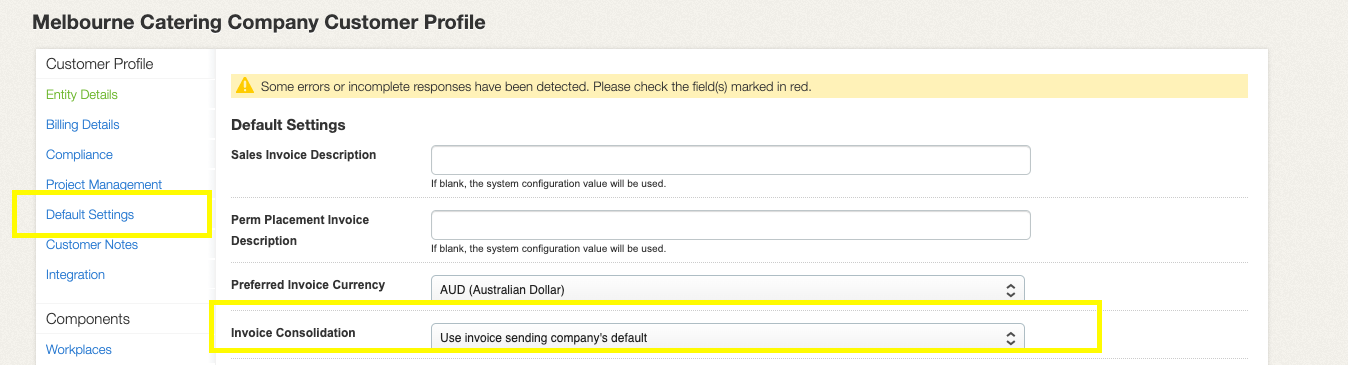Click the Customer Profile sidebar heading
Viewport: 1348px width, 365px height.
(100, 64)
